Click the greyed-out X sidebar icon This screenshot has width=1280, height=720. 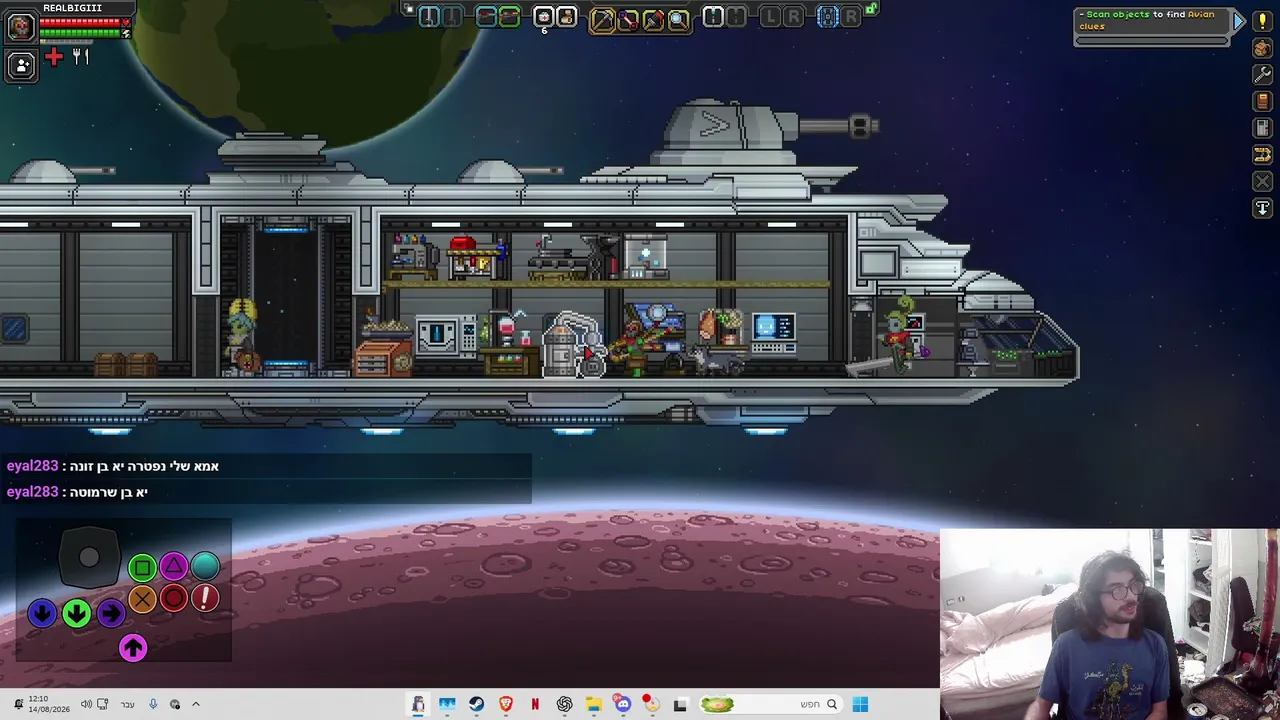click(x=1262, y=182)
